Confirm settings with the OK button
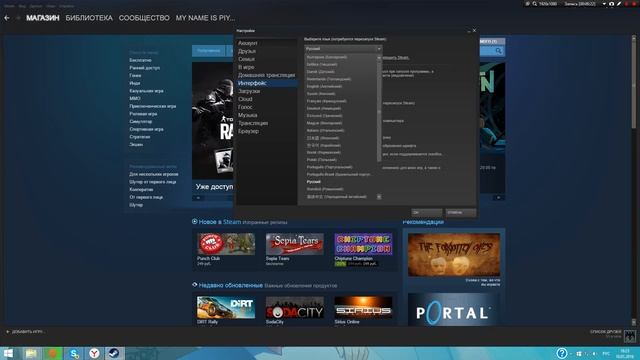This screenshot has width=640, height=360. click(427, 212)
